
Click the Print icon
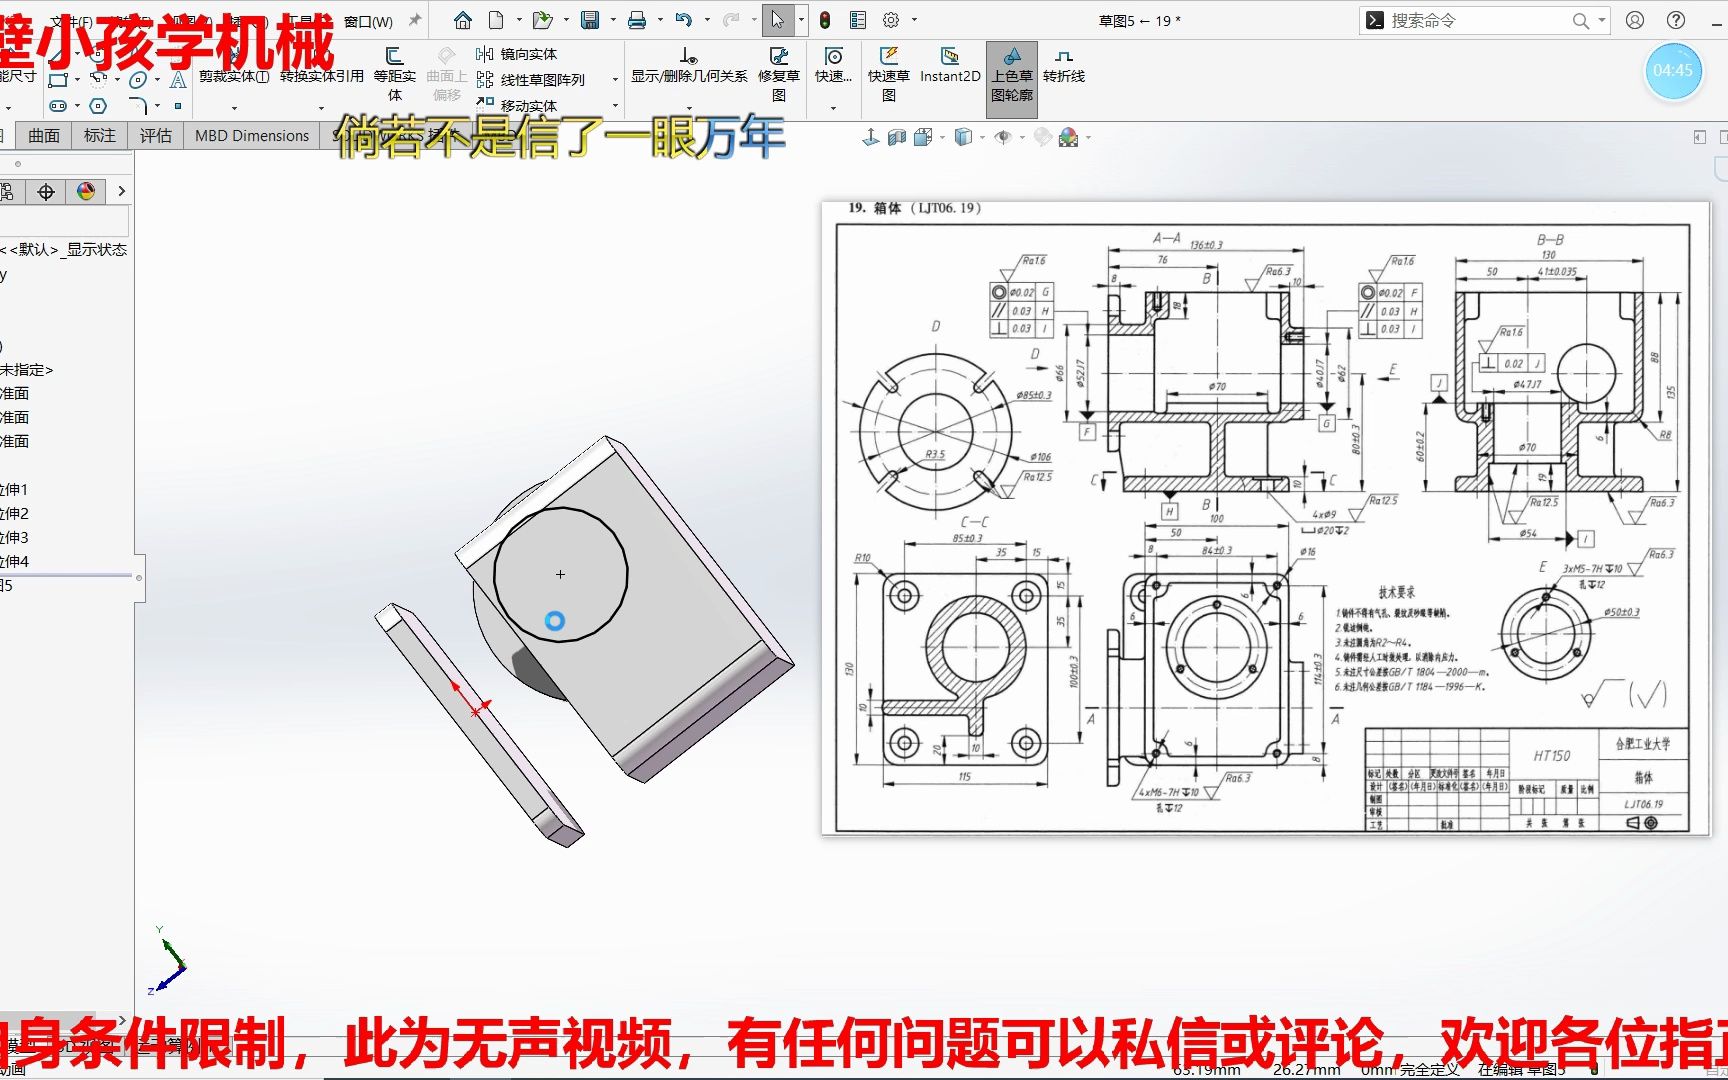636,20
